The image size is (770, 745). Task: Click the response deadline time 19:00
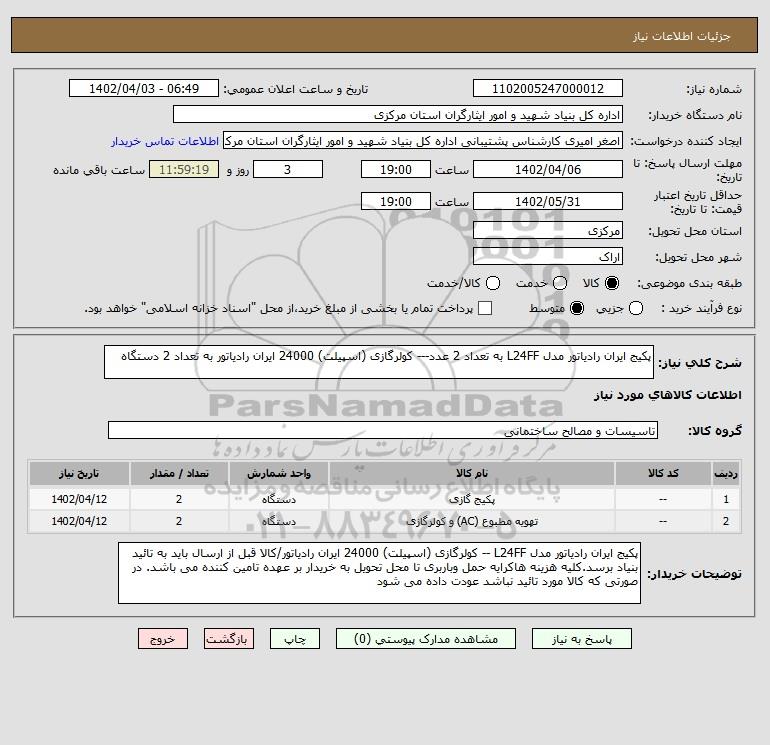pos(396,169)
